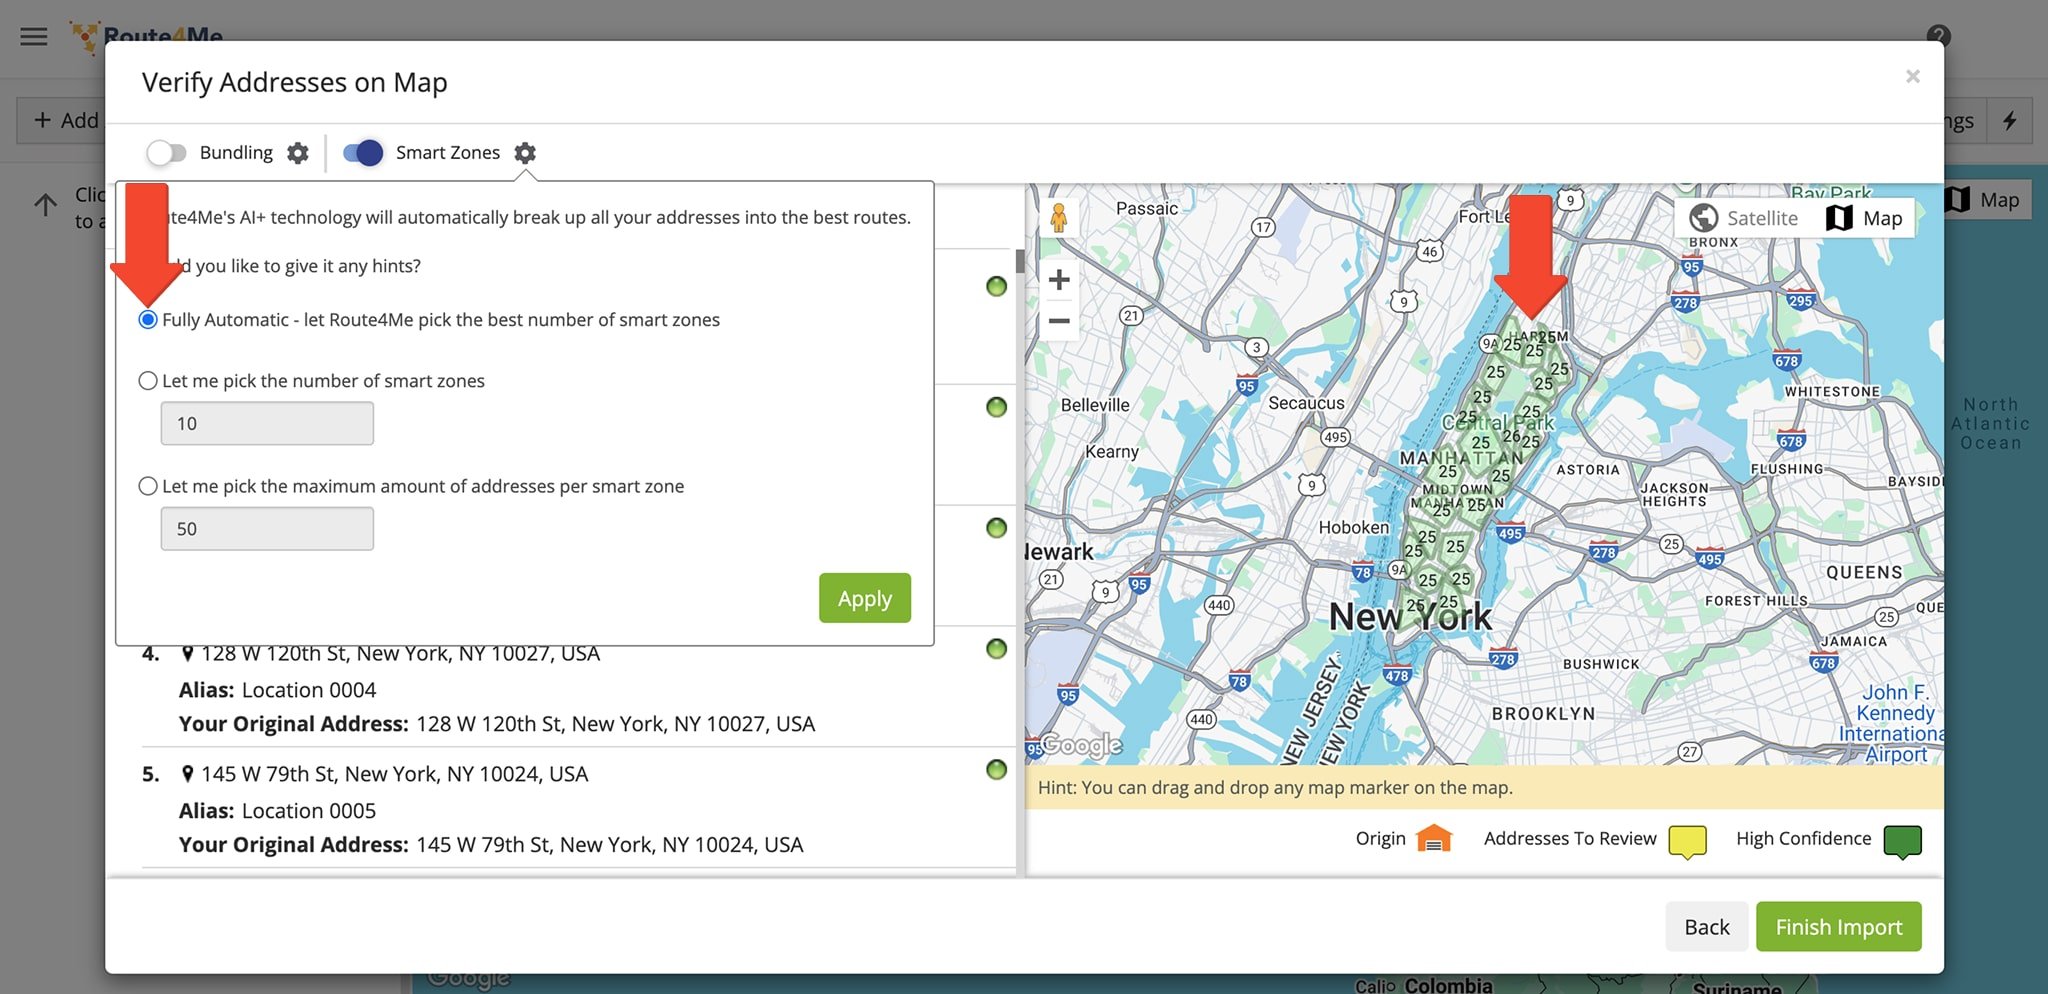Image resolution: width=2048 pixels, height=994 pixels.
Task: Select Fully Automatic smart zones option
Action: click(x=148, y=320)
